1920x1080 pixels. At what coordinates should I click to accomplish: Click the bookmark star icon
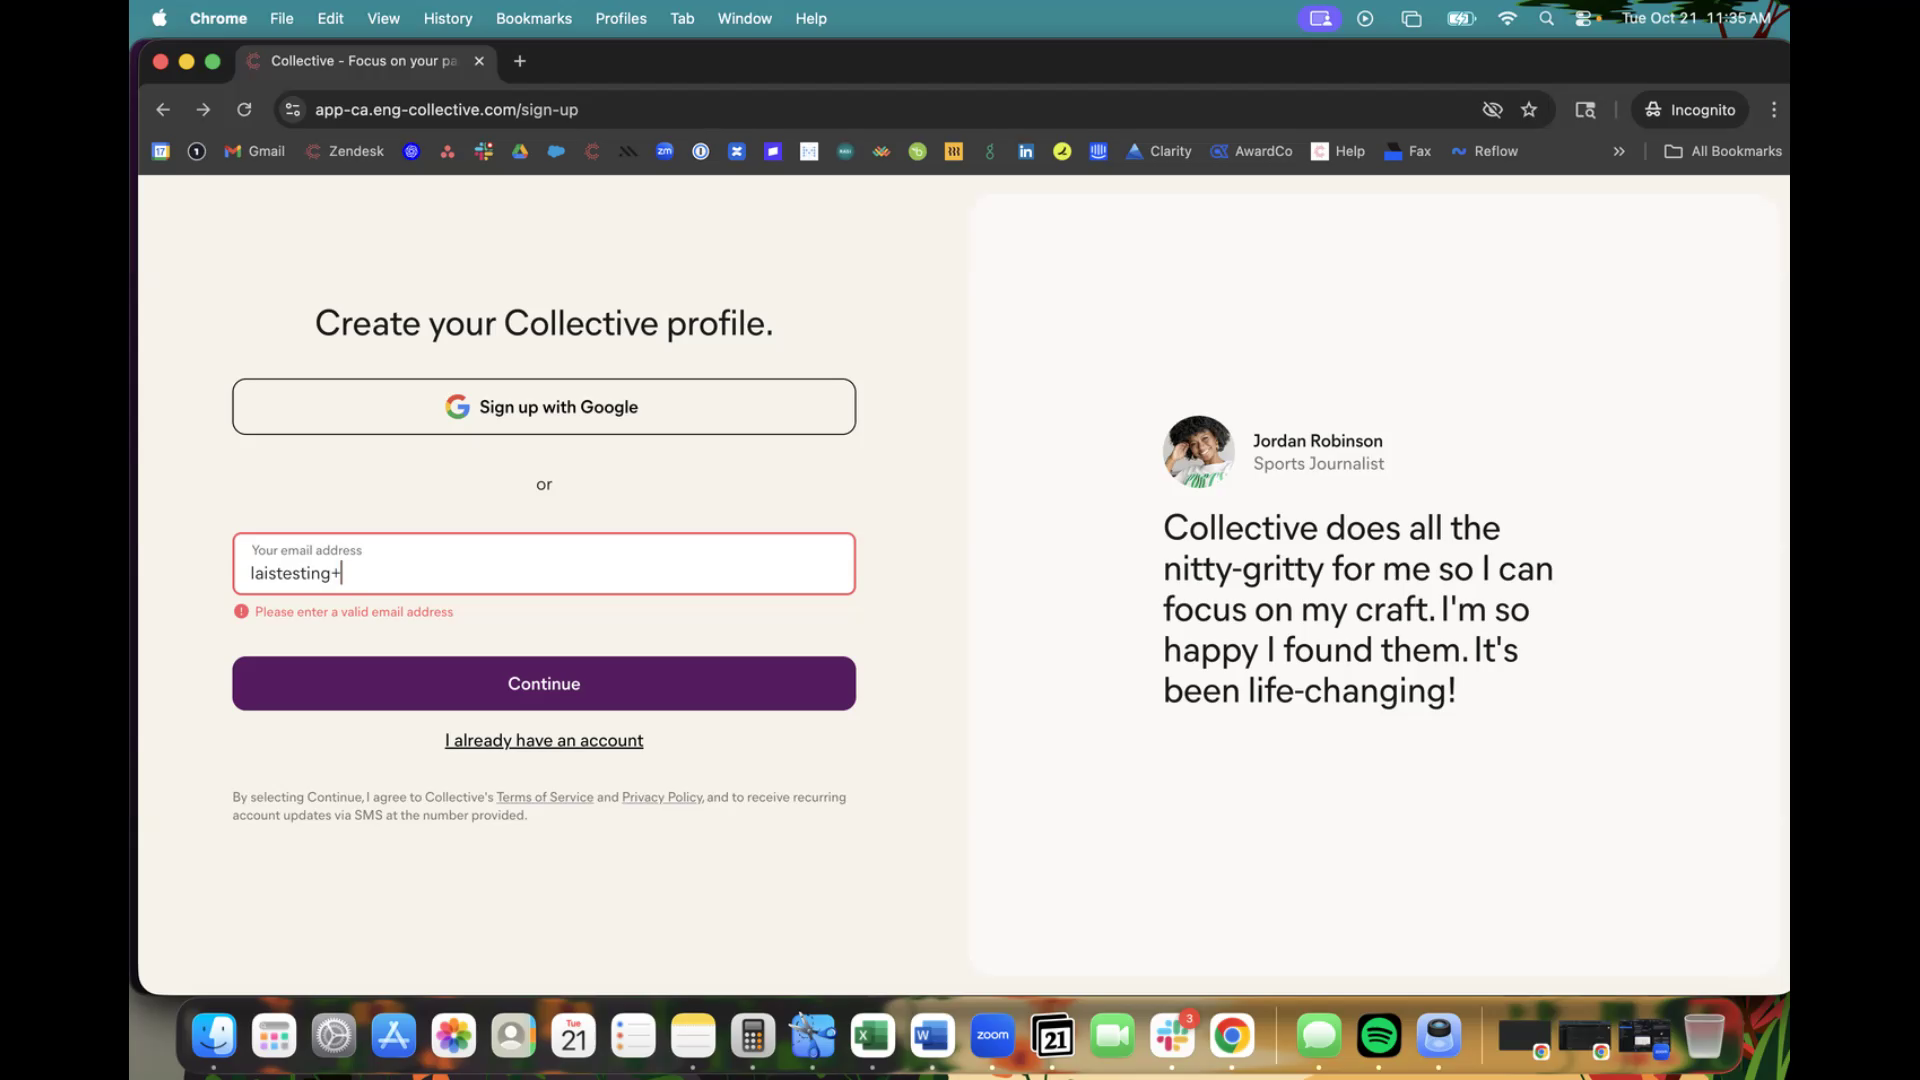pos(1529,110)
